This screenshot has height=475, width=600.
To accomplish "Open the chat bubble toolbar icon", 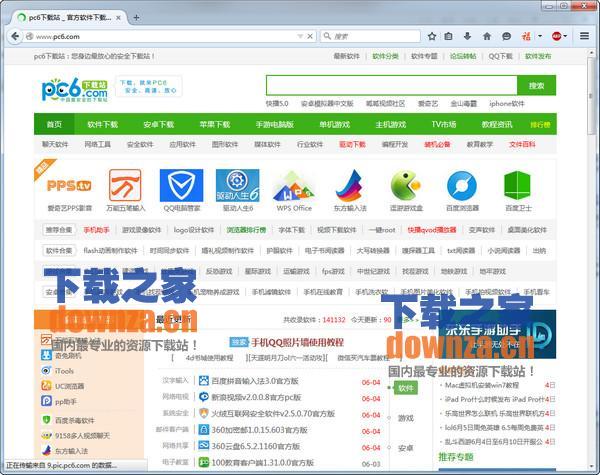I will coord(506,36).
